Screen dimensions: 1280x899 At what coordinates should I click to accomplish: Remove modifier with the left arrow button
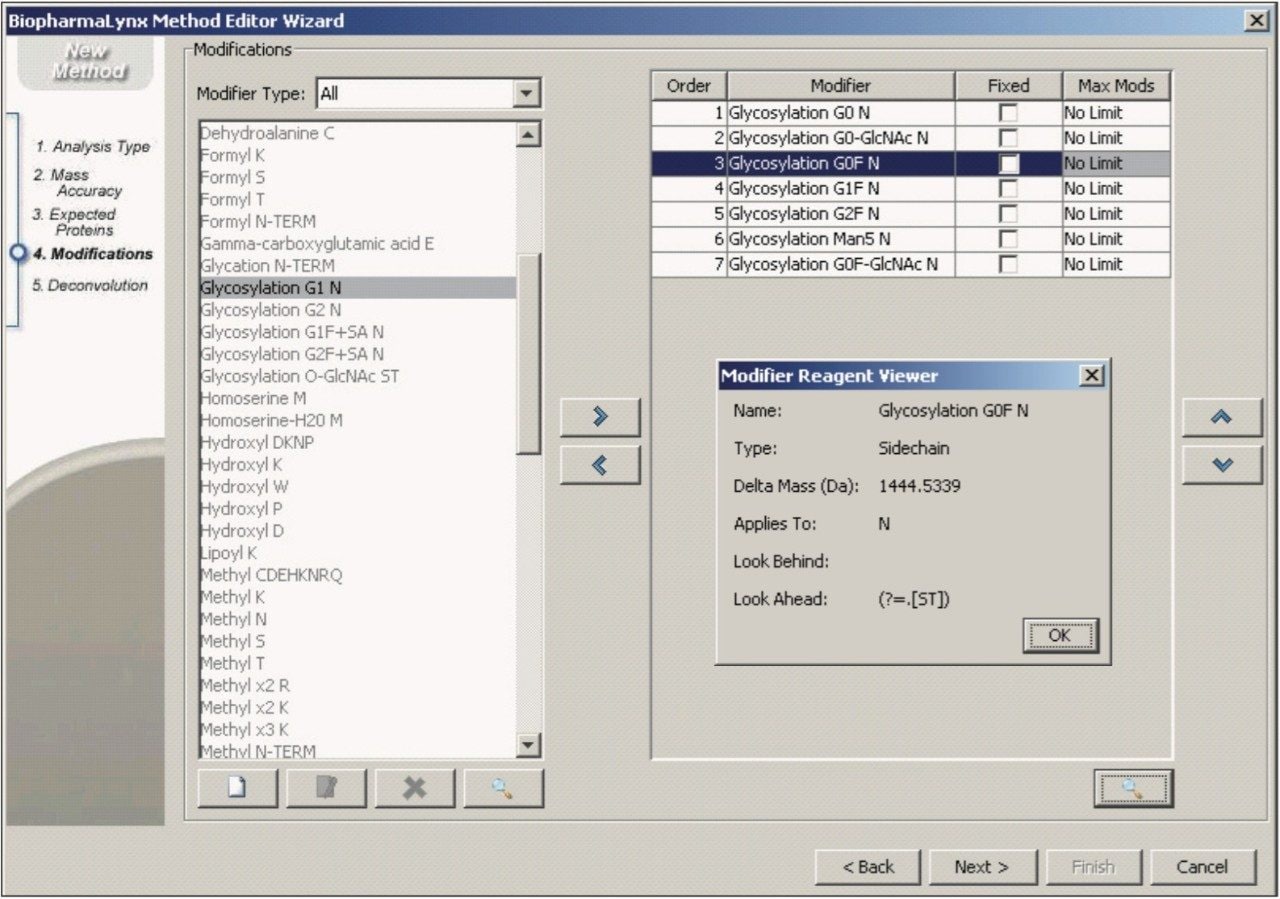[600, 465]
